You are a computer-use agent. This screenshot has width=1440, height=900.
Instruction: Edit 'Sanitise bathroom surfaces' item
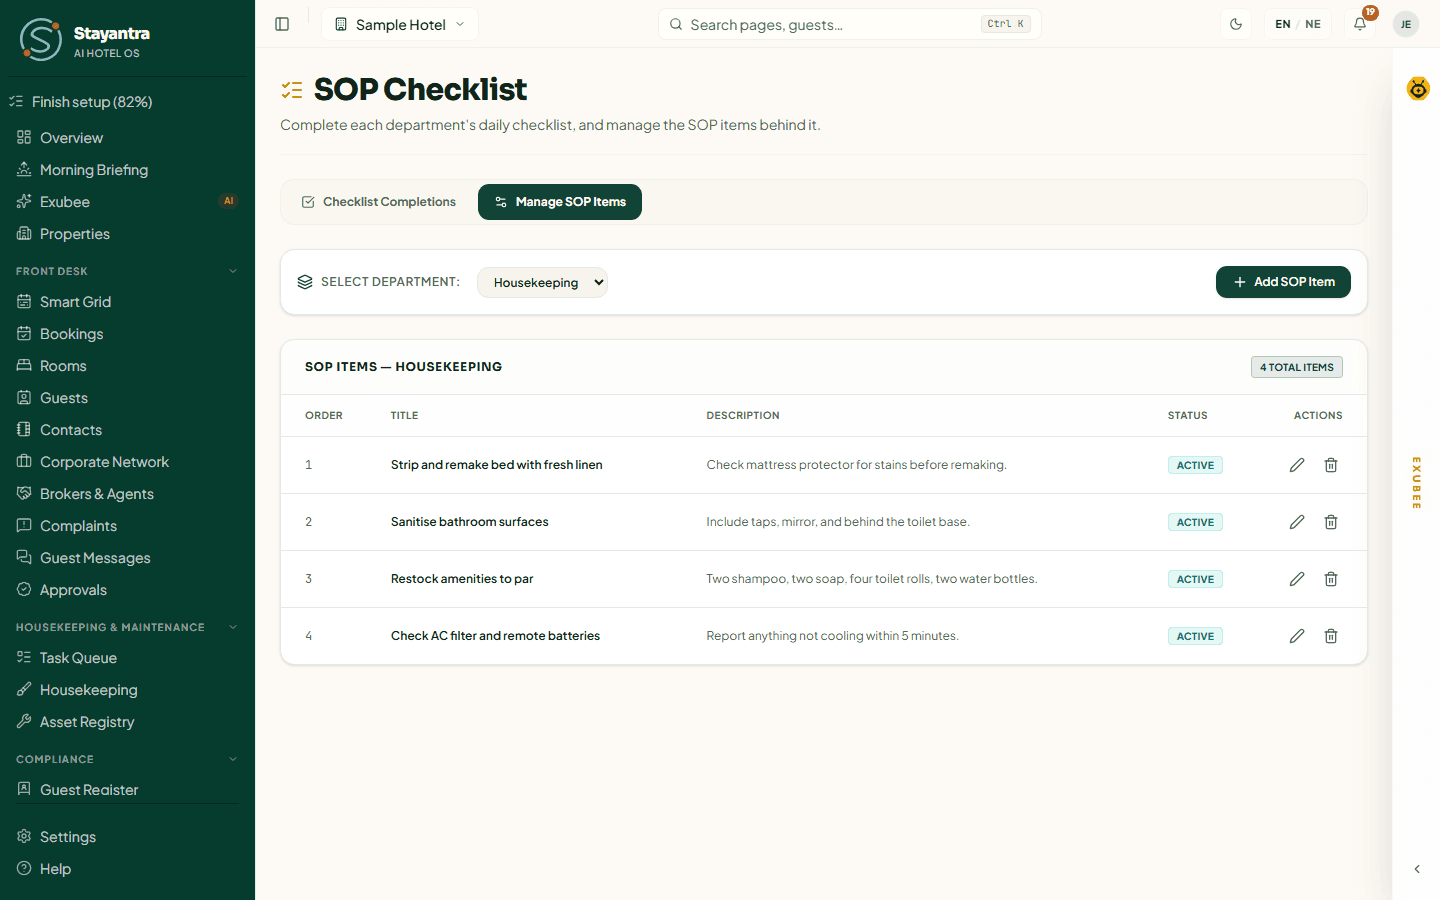pos(1297,522)
